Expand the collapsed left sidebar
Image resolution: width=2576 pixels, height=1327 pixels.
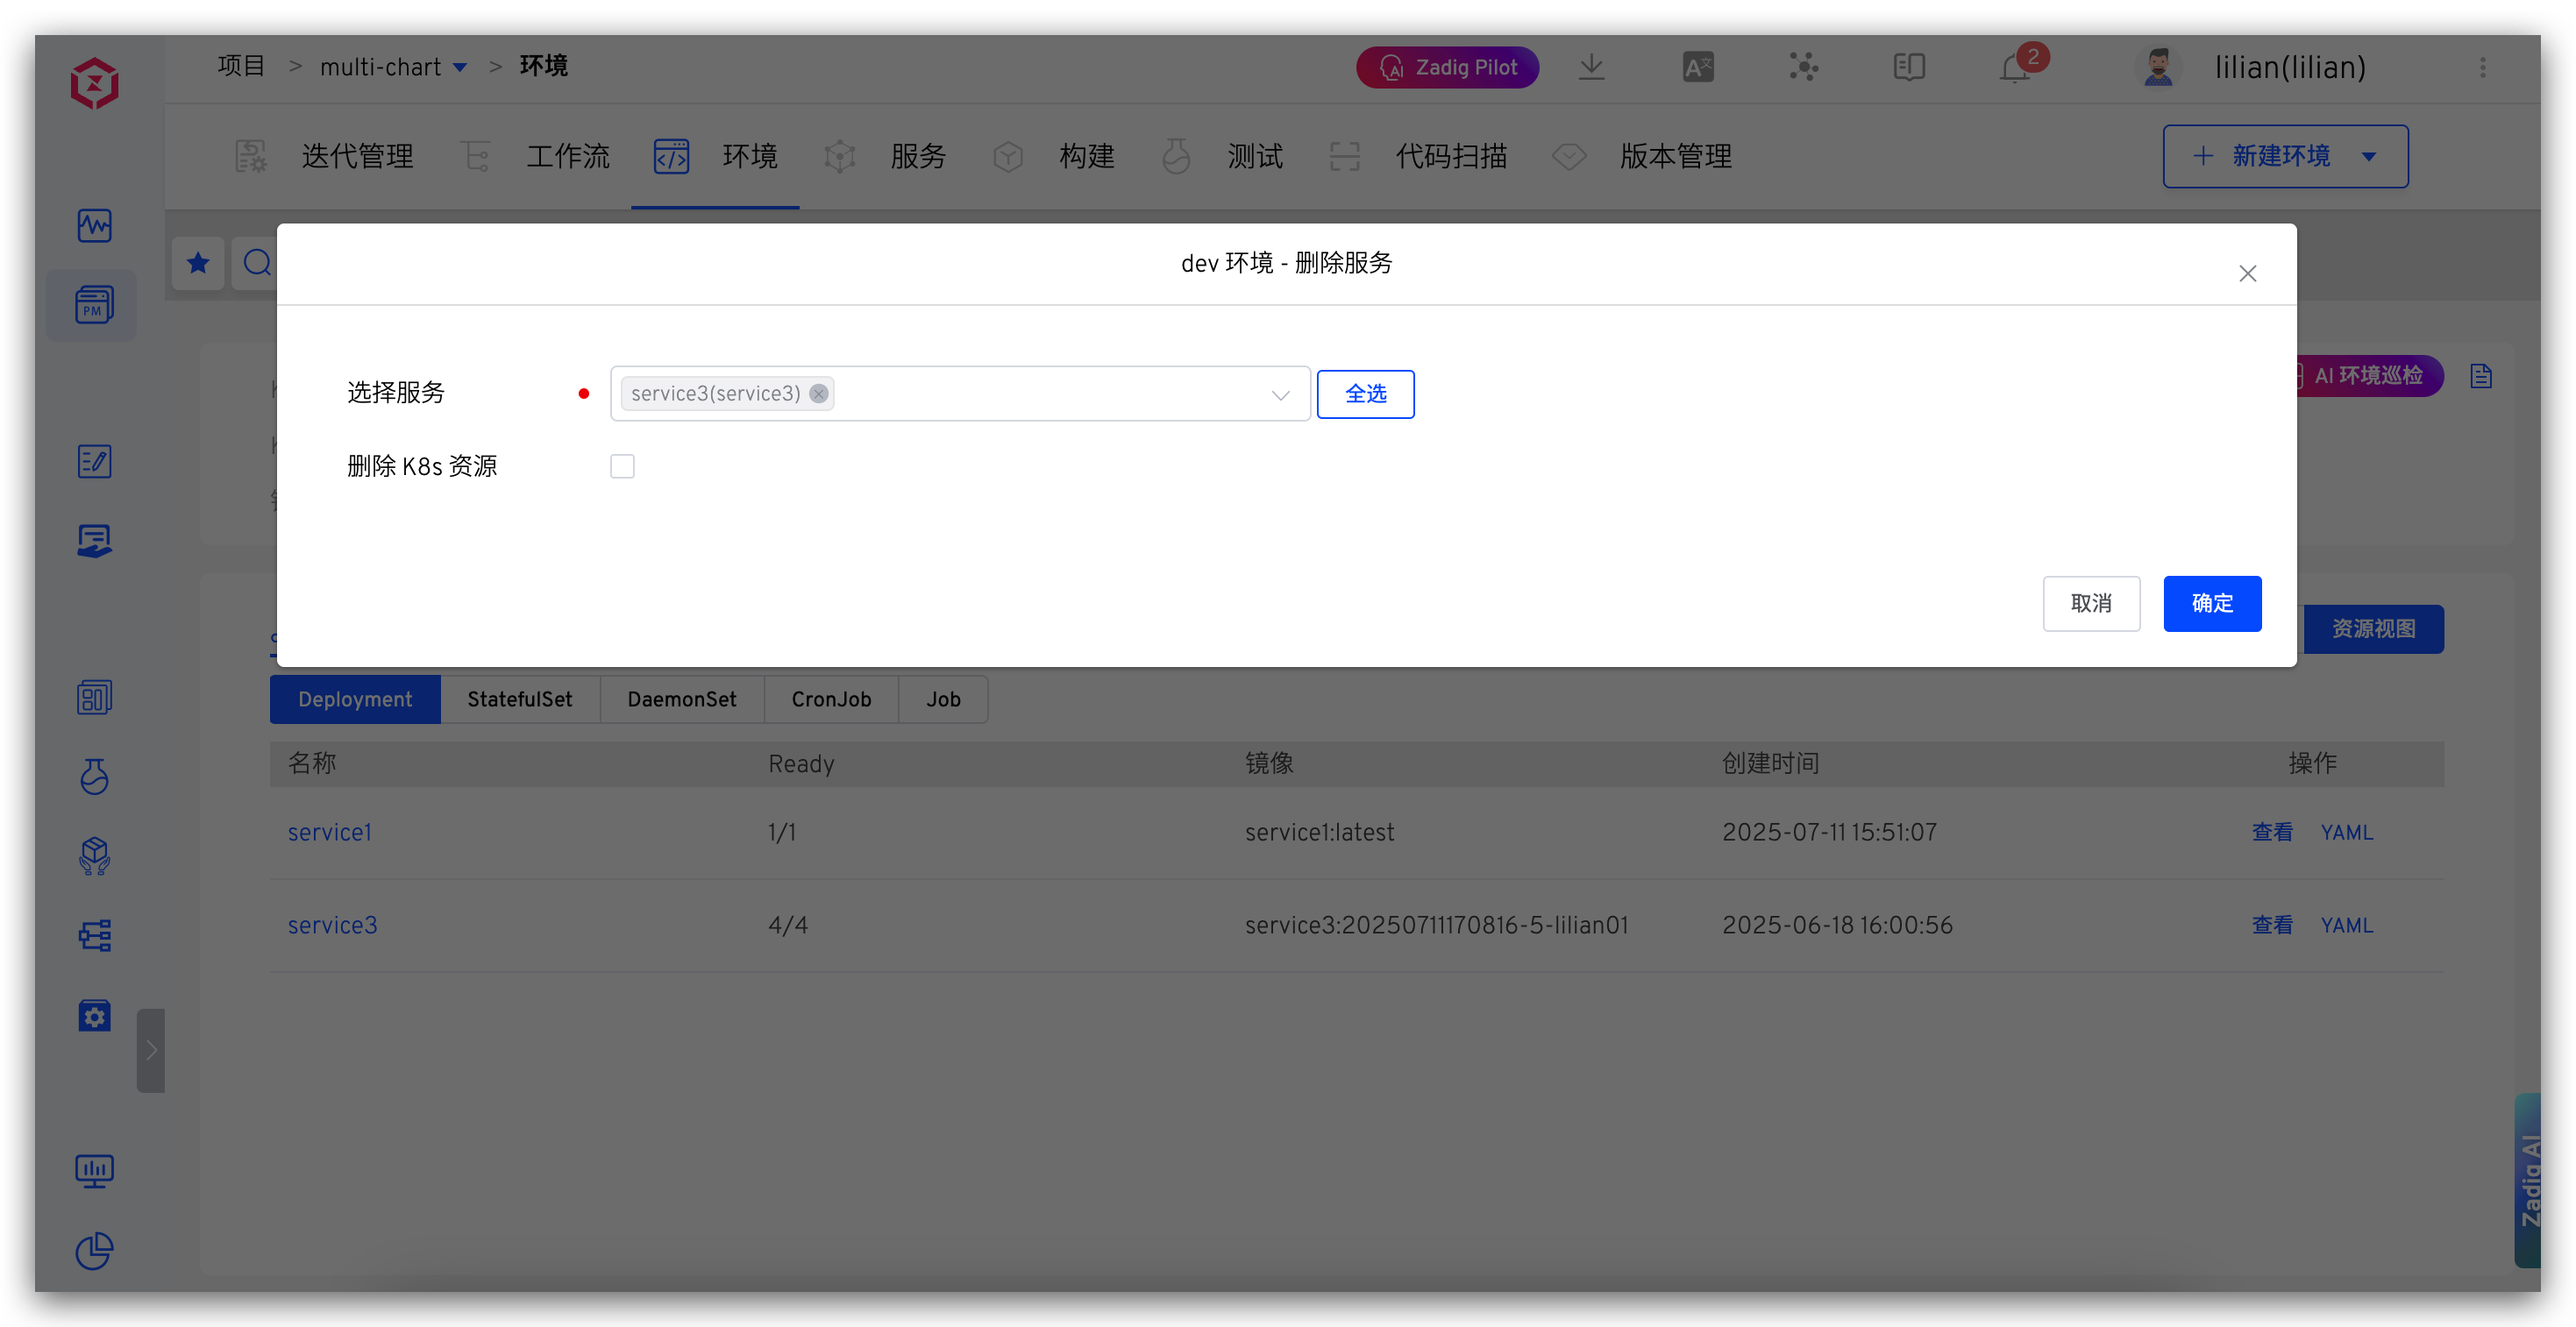coord(151,1050)
